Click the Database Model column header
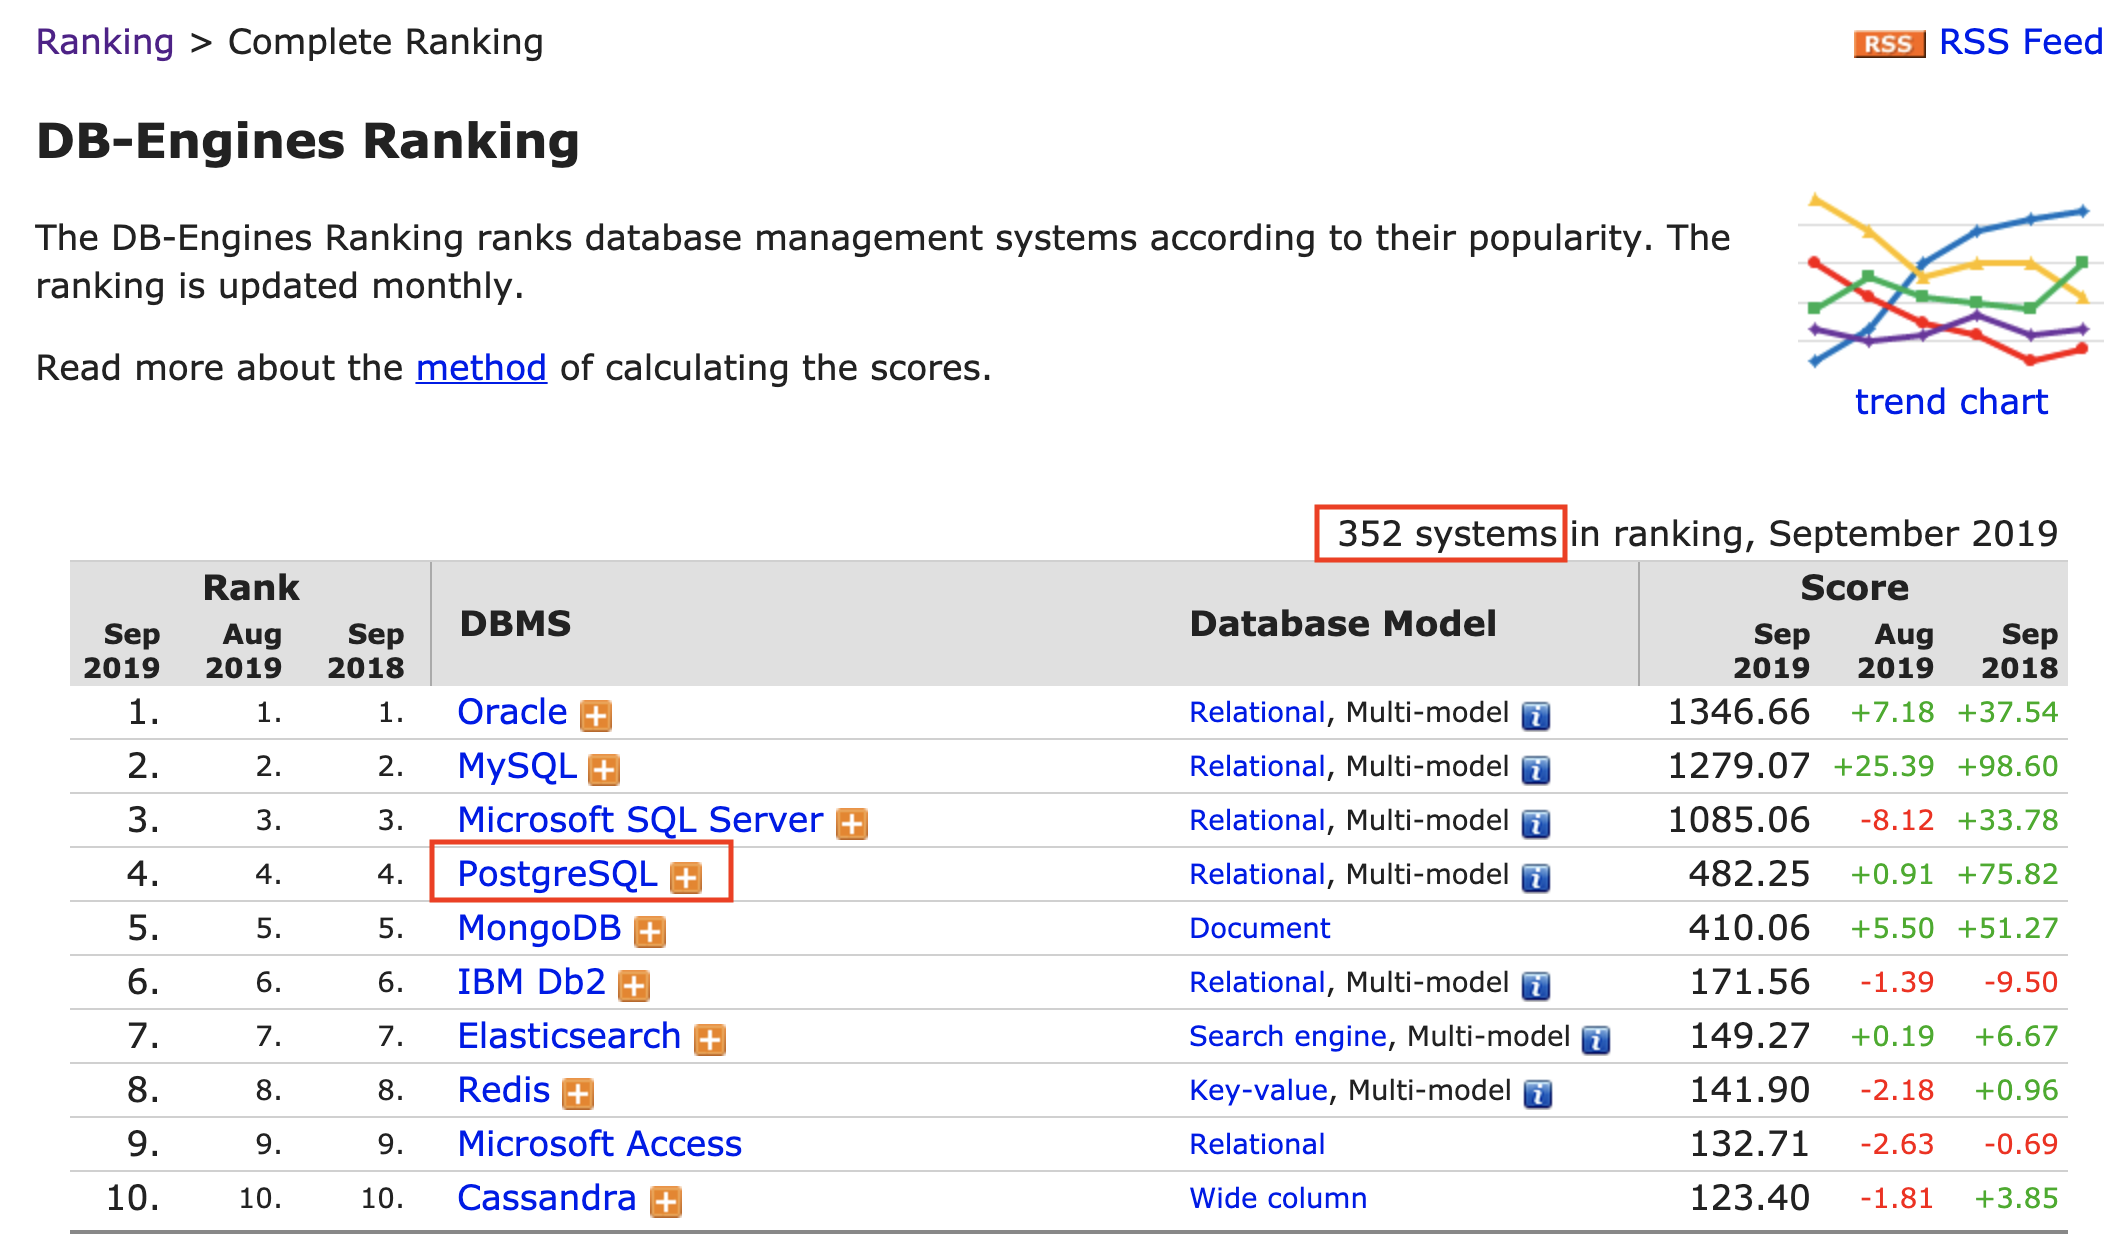The image size is (2118, 1242). [x=1343, y=624]
